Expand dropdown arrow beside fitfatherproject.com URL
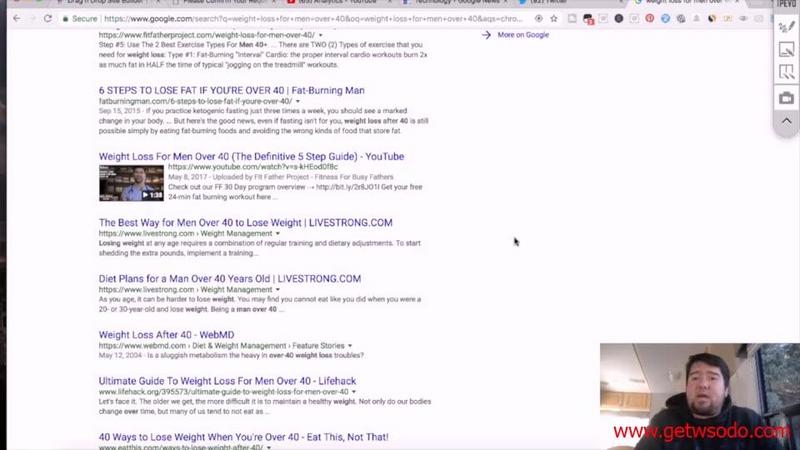Image resolution: width=800 pixels, height=450 pixels. tap(320, 35)
